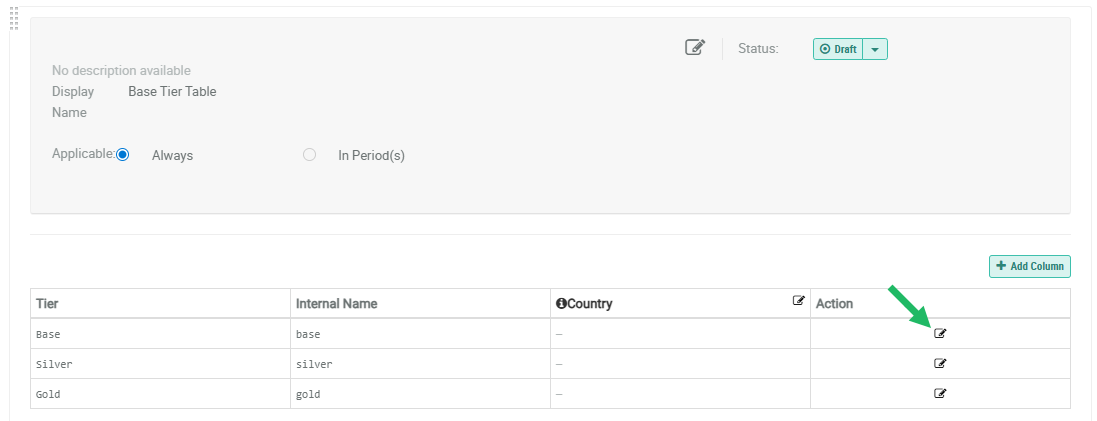Edit the Country column via header icon
This screenshot has width=1097, height=421.
pos(799,300)
